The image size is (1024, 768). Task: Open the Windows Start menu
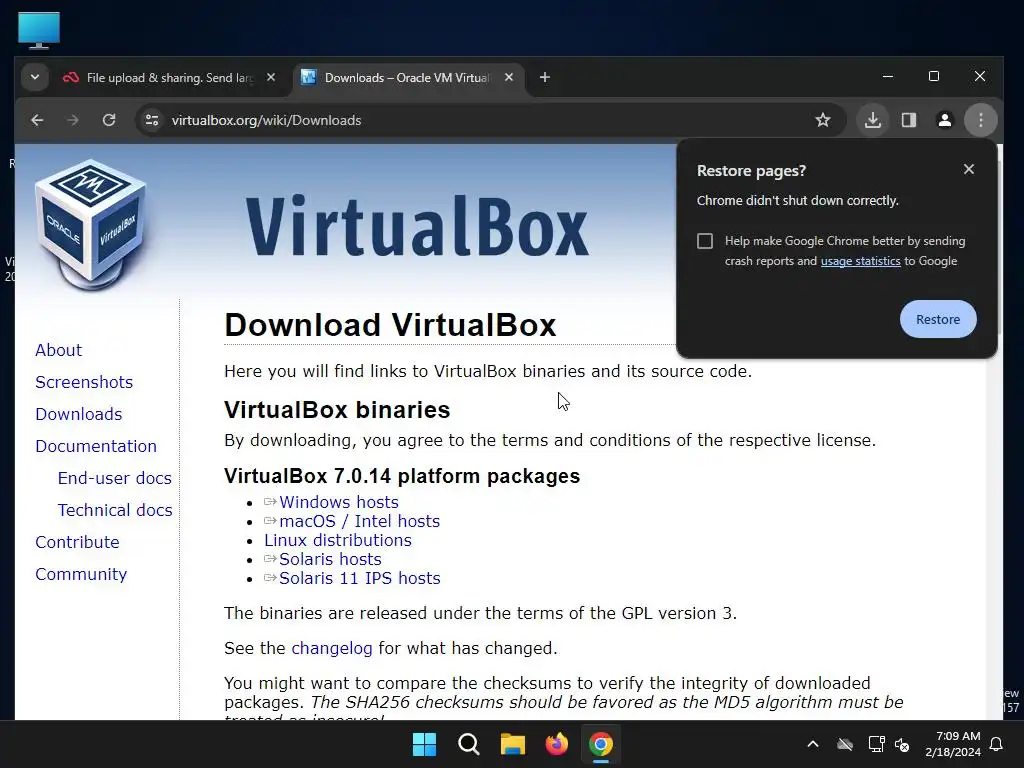click(424, 744)
